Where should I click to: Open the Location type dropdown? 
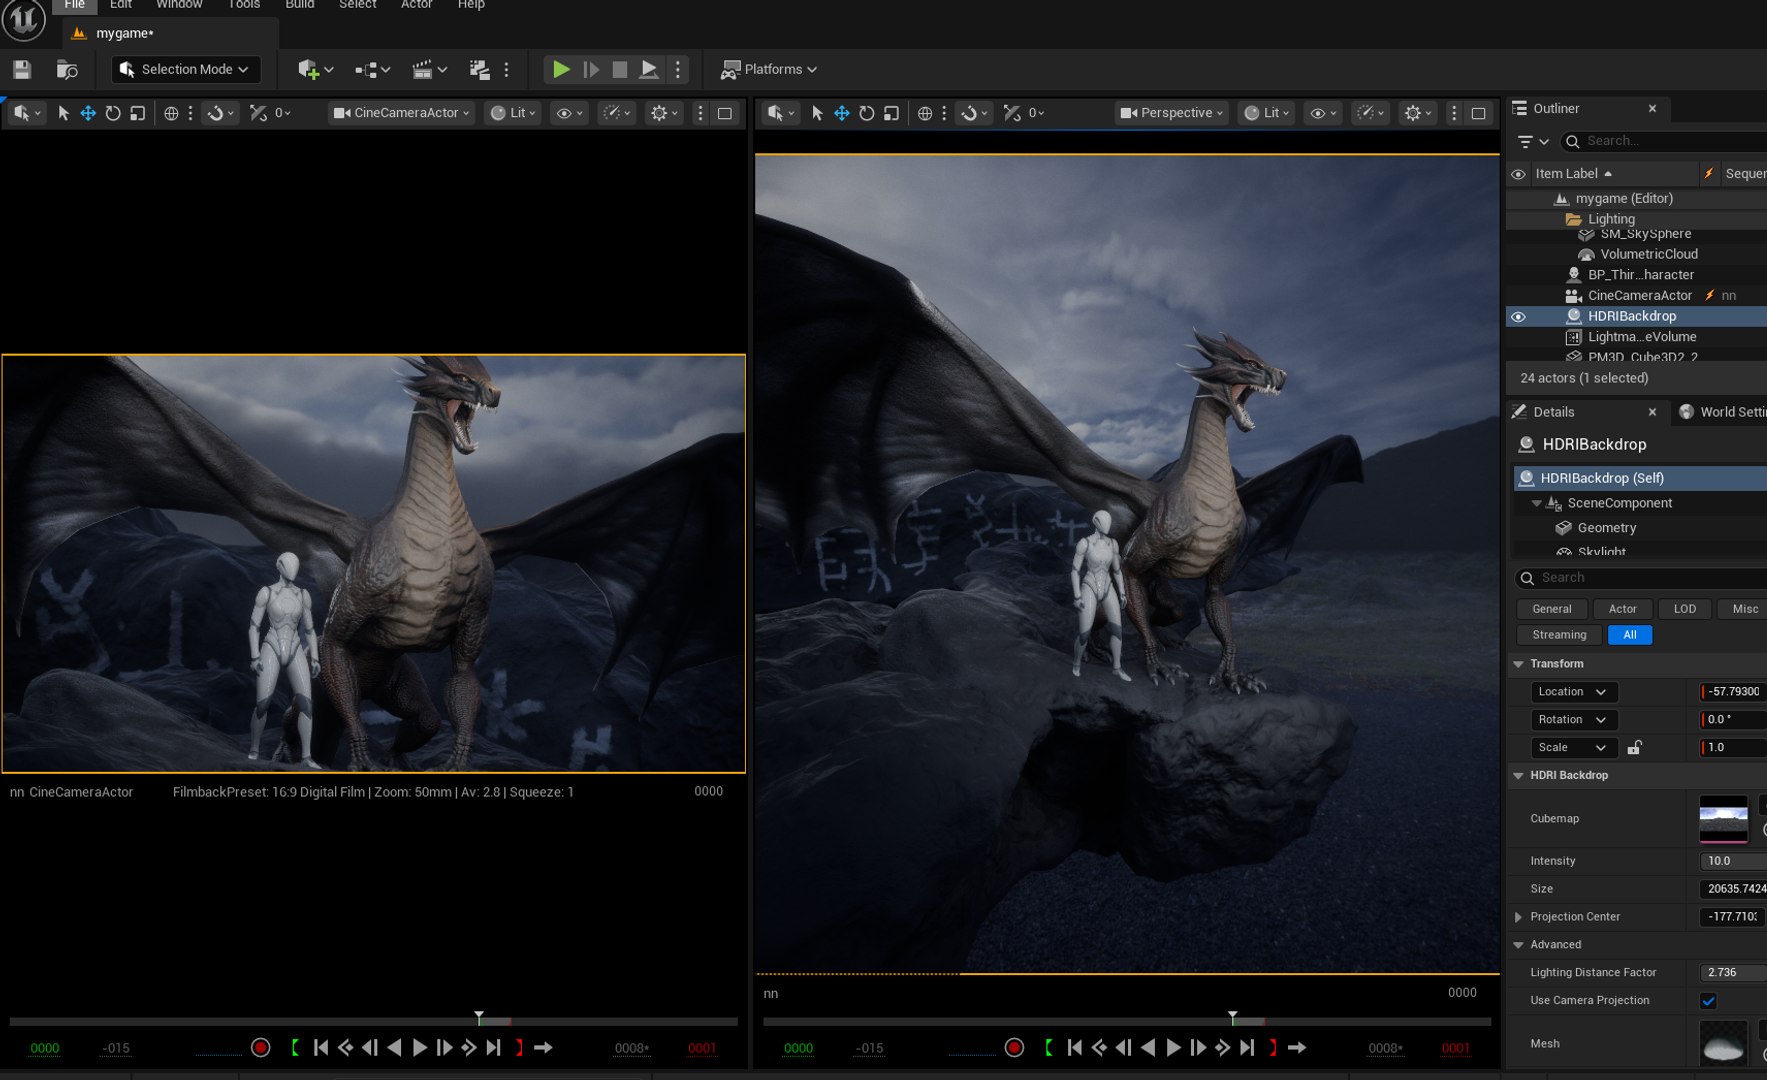coord(1573,692)
